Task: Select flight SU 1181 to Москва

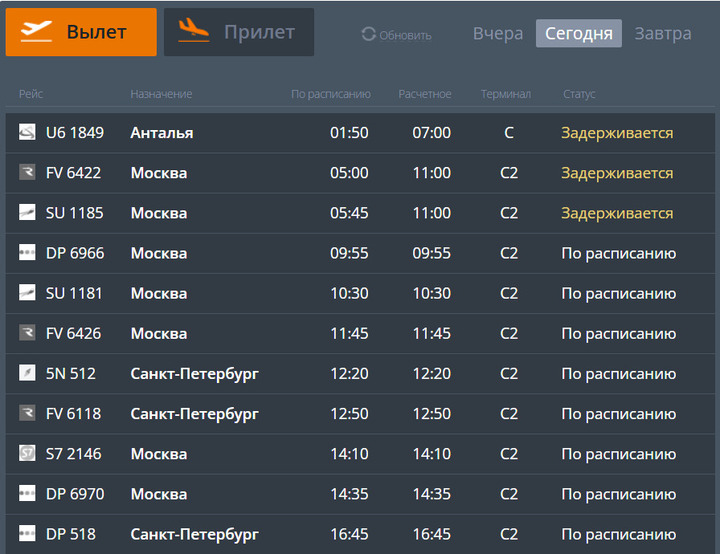Action: (x=360, y=293)
